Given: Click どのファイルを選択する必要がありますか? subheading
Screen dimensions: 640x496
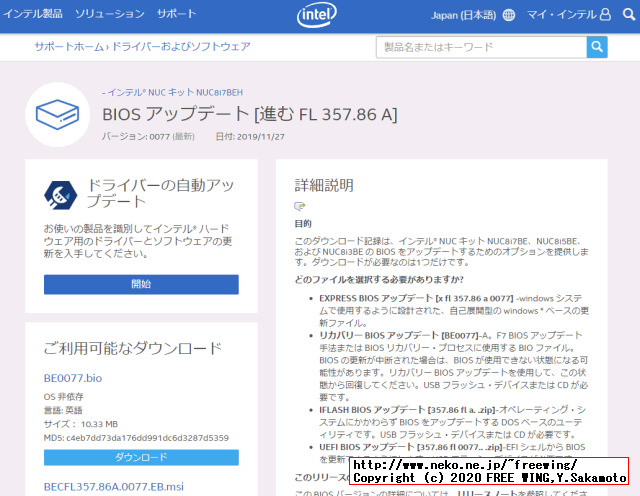Looking at the screenshot, I should 379,280.
